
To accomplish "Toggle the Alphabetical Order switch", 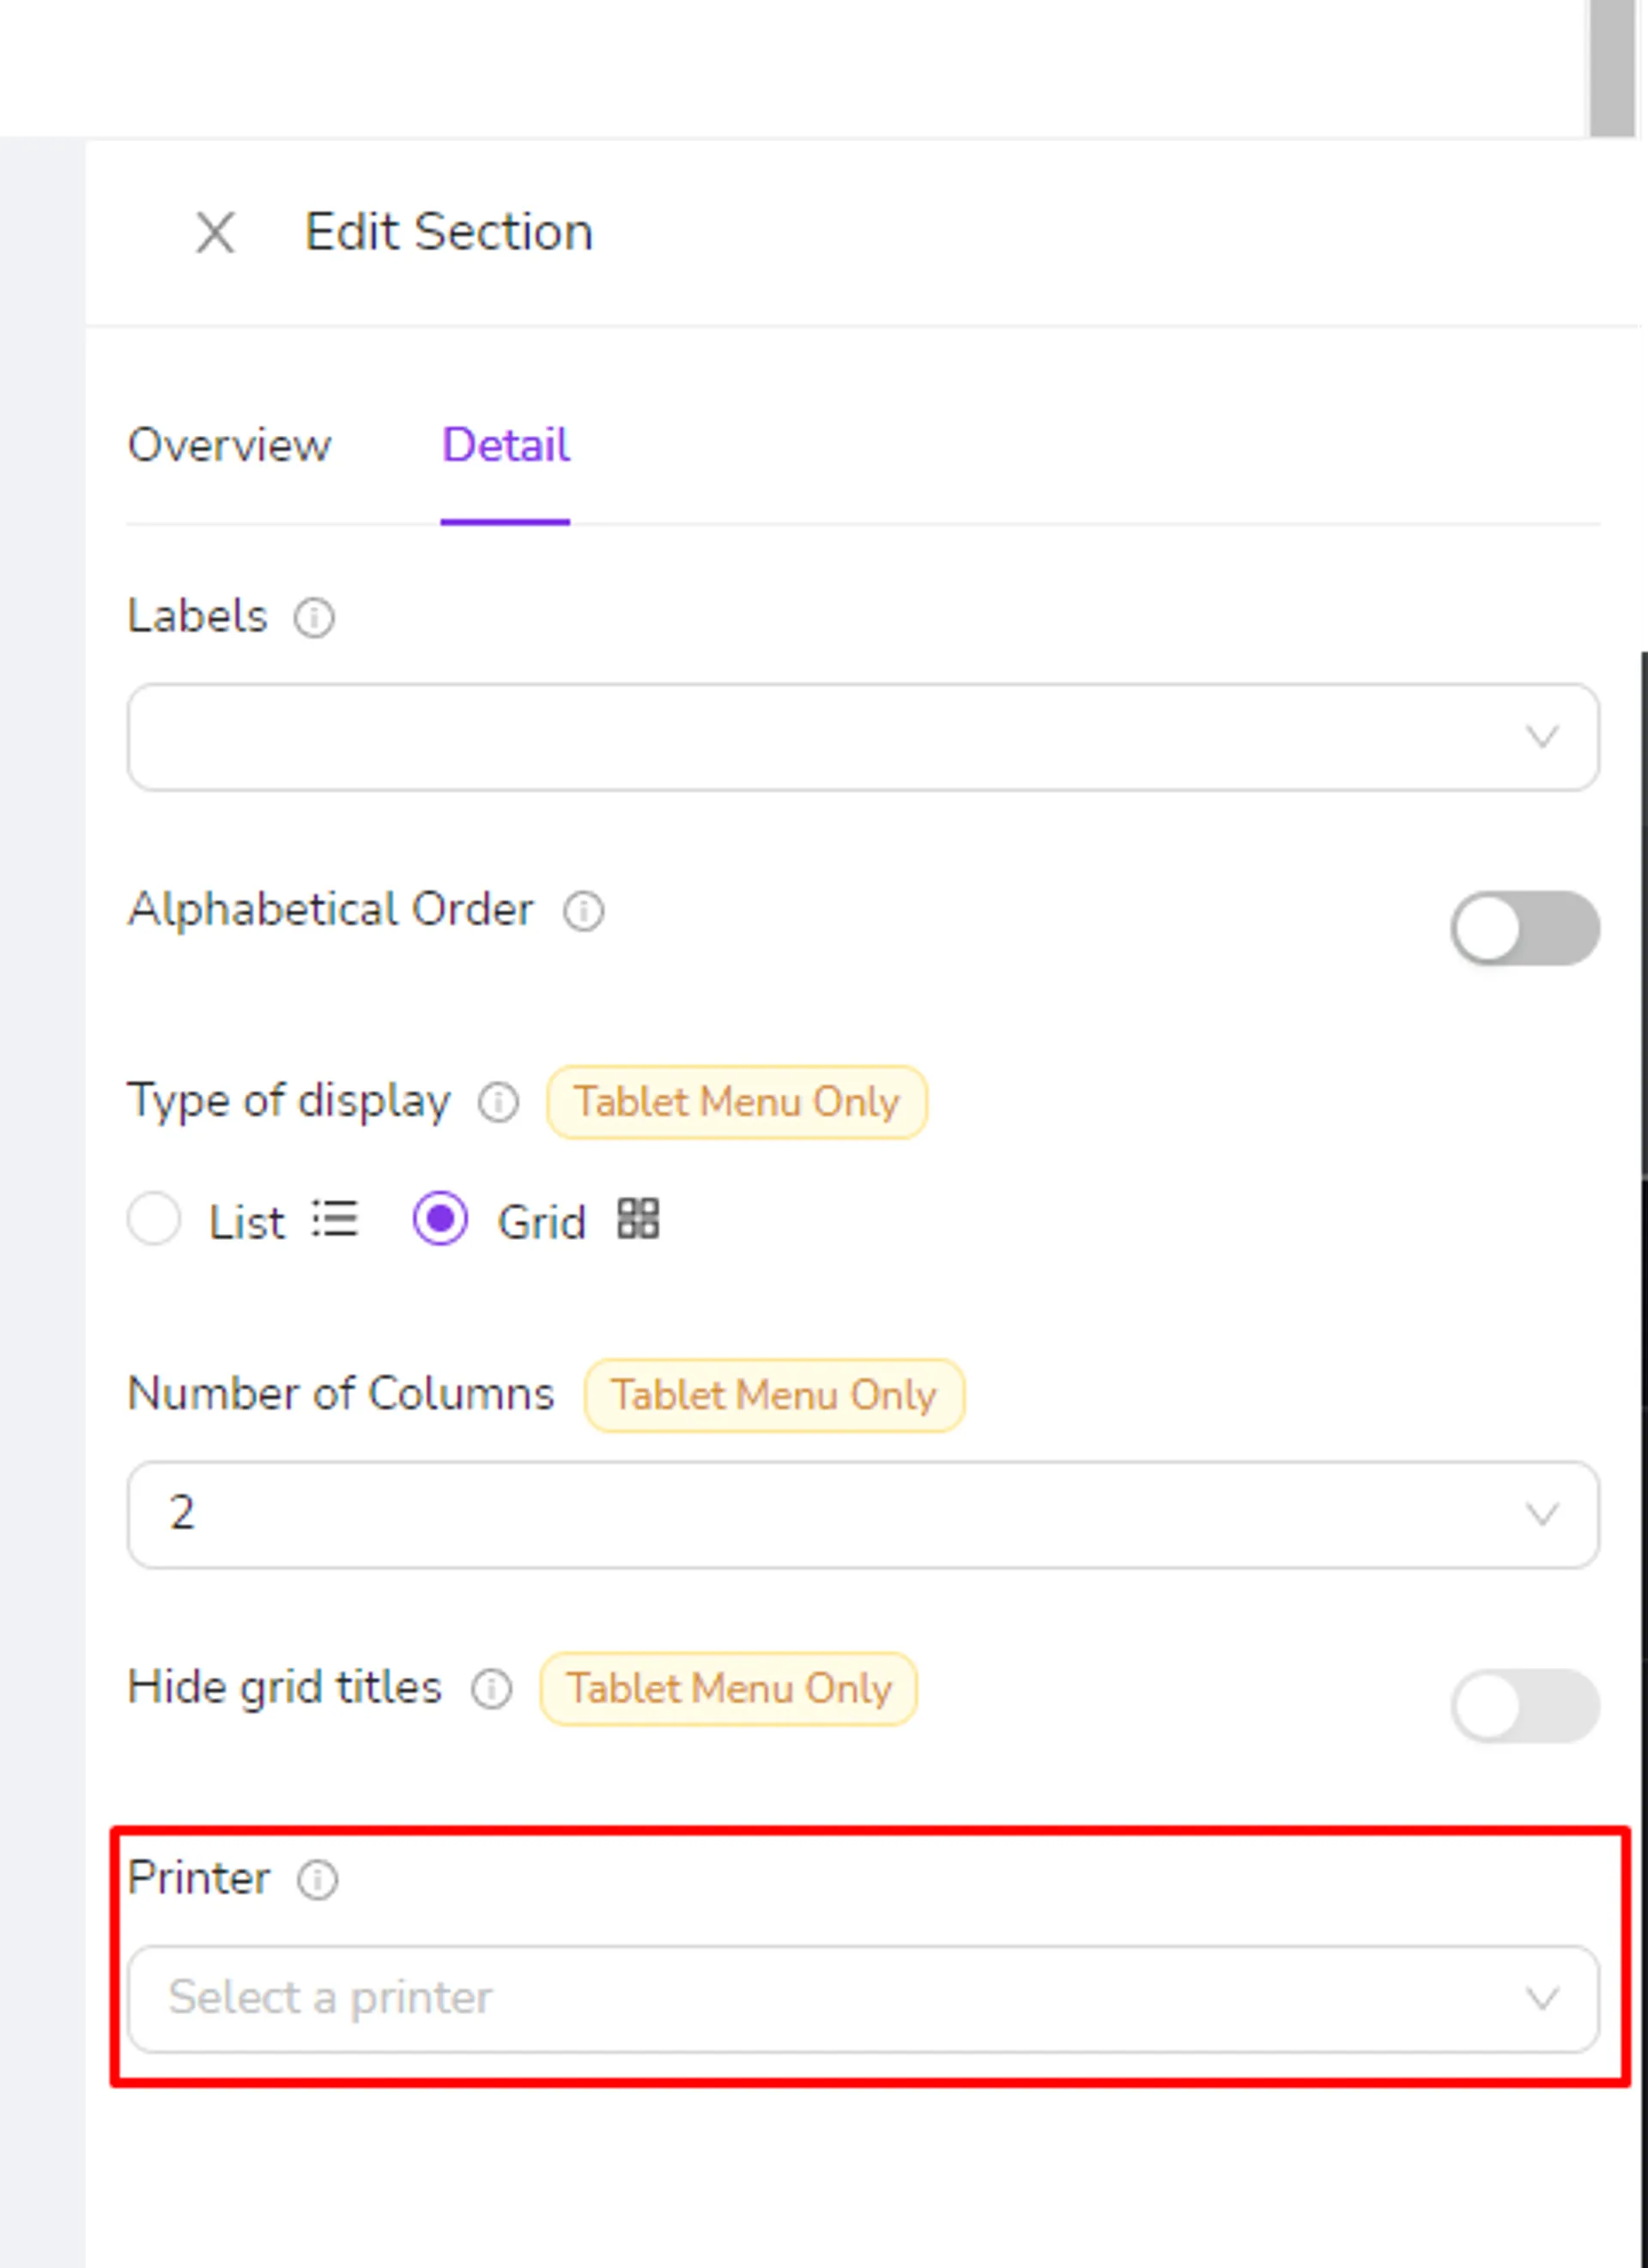I will 1525,928.
